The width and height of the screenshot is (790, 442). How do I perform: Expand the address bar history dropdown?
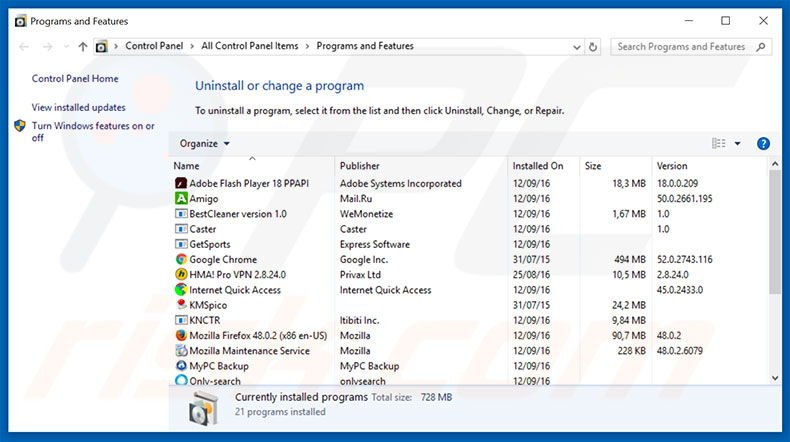coord(576,47)
